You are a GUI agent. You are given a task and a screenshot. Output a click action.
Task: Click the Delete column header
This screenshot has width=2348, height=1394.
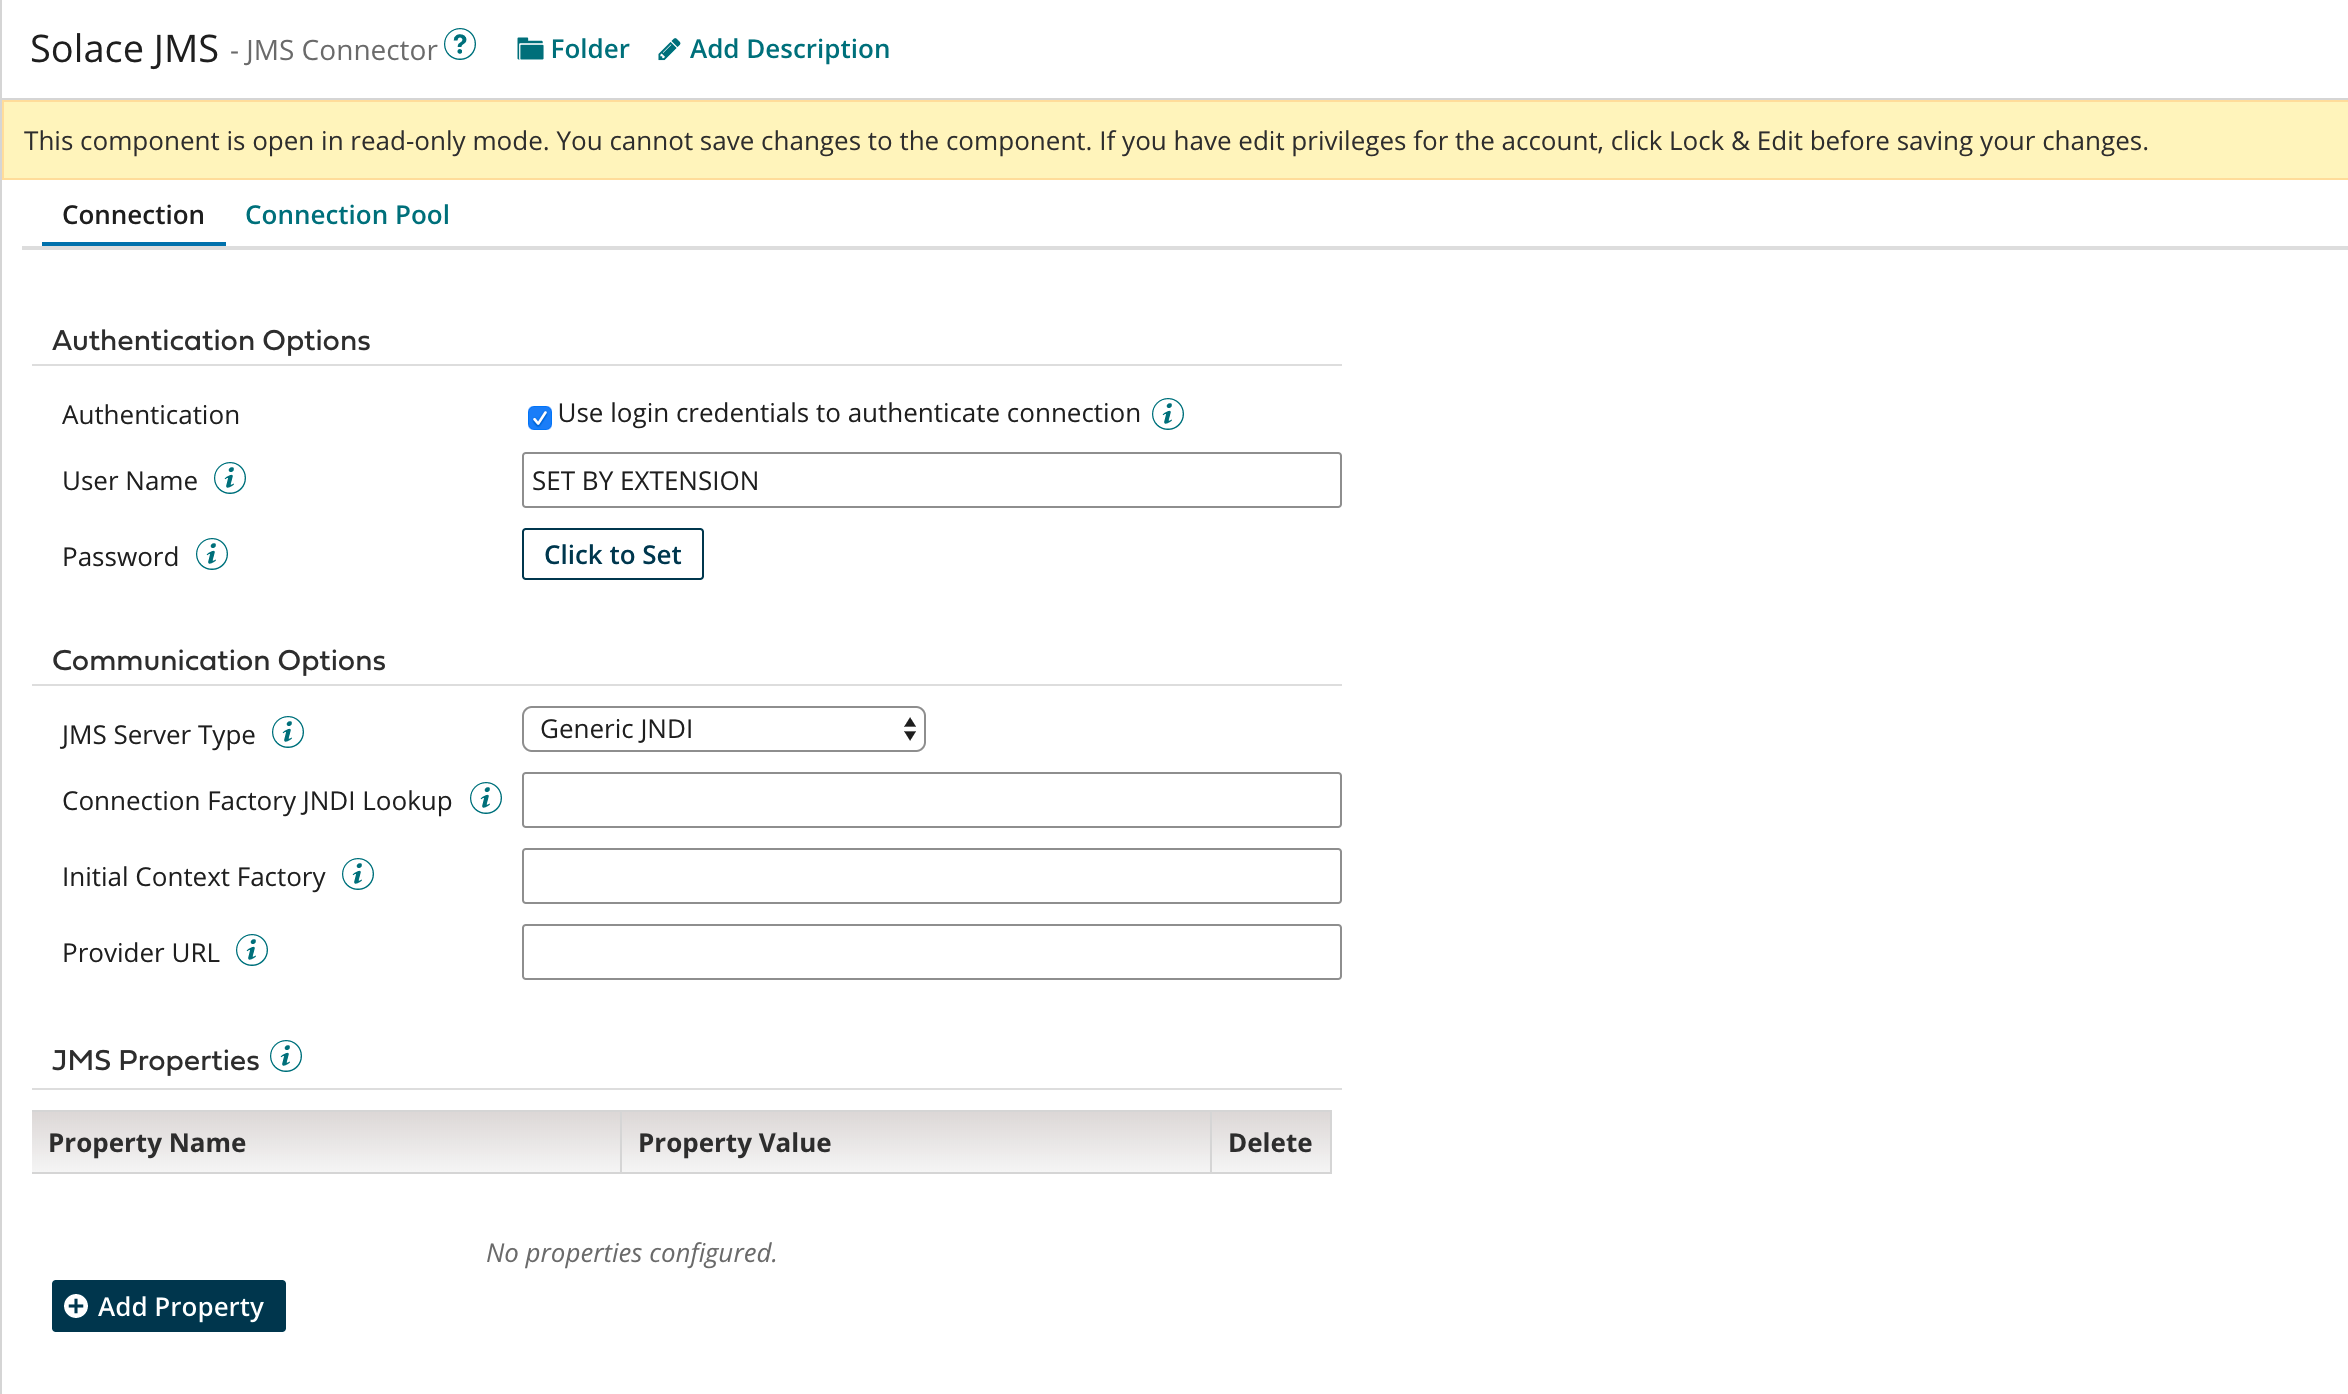(1271, 1142)
